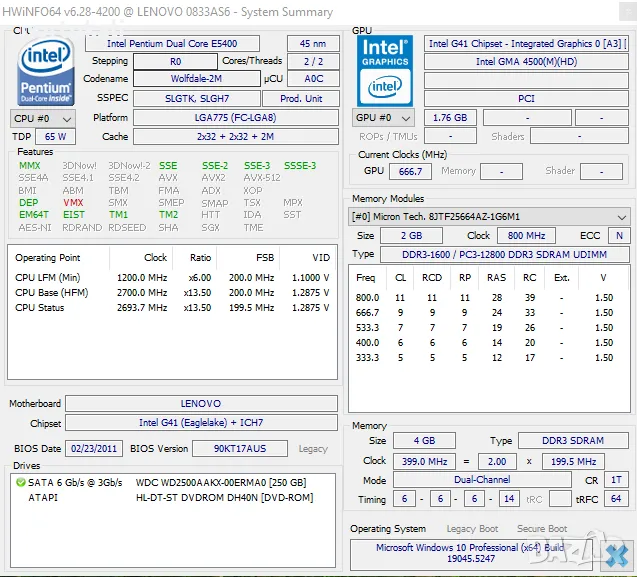The width and height of the screenshot is (637, 577).
Task: Click the Legacy Boot indicator label
Action: [x=472, y=528]
